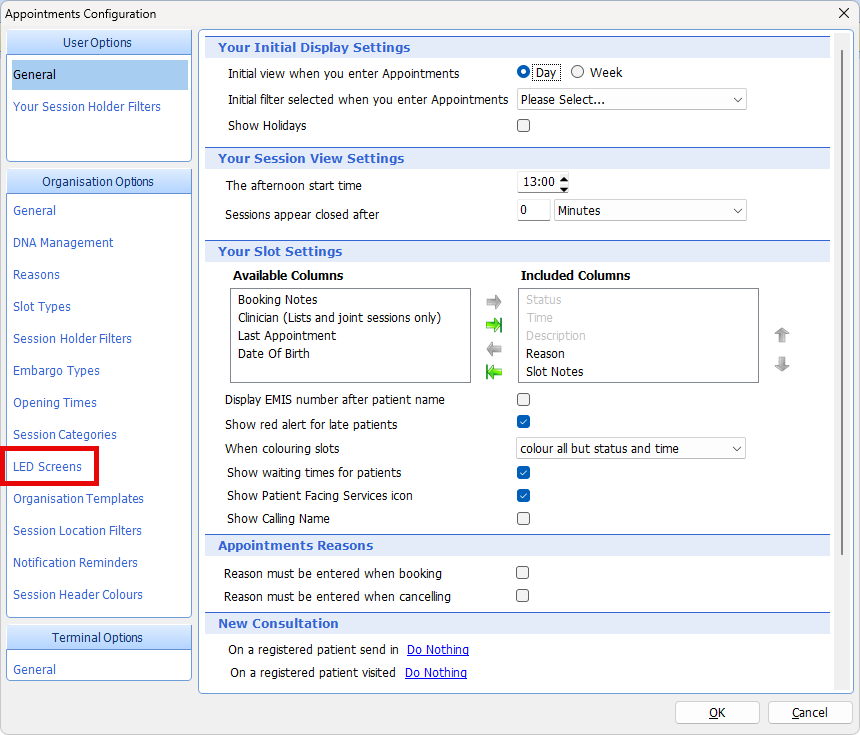The image size is (860, 735).
Task: Untick Show red alert for late patients
Action: coord(523,422)
